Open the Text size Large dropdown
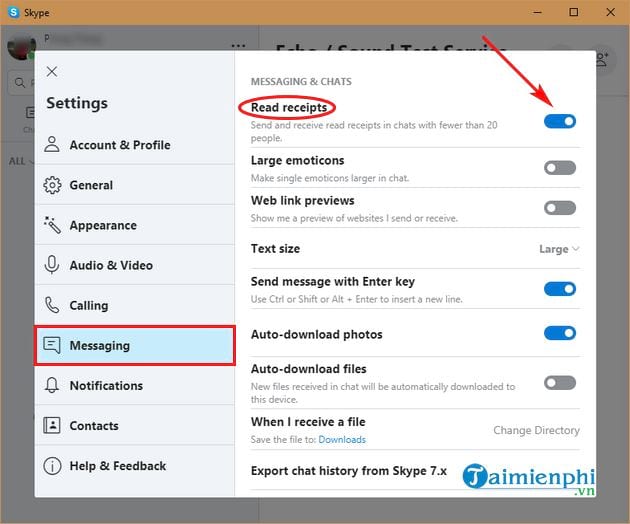This screenshot has width=630, height=524. click(559, 249)
